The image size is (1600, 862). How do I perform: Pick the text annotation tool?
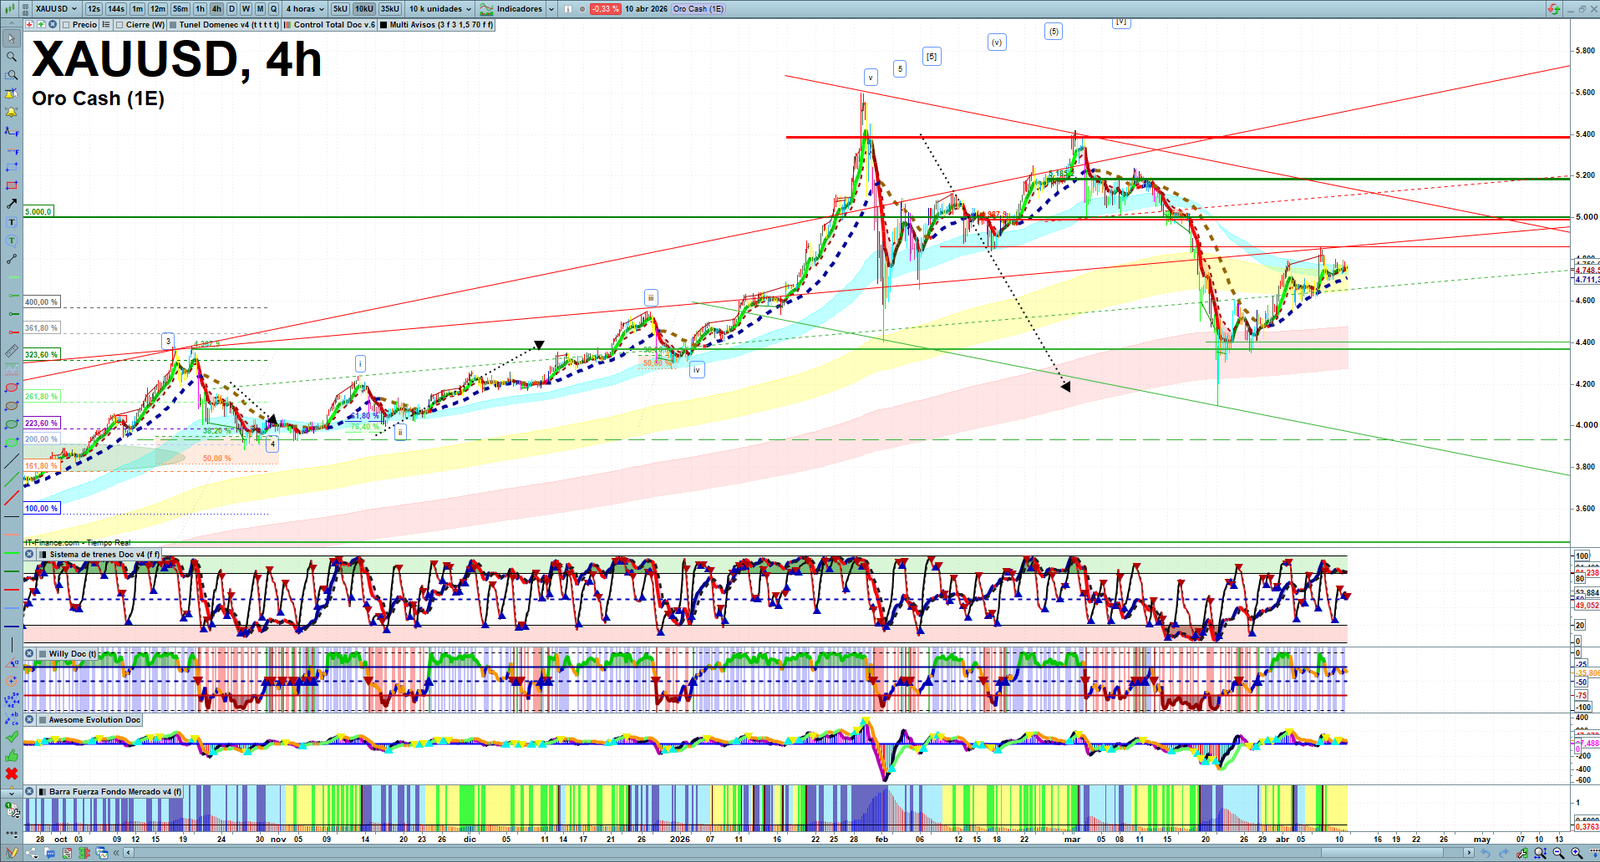(x=11, y=222)
